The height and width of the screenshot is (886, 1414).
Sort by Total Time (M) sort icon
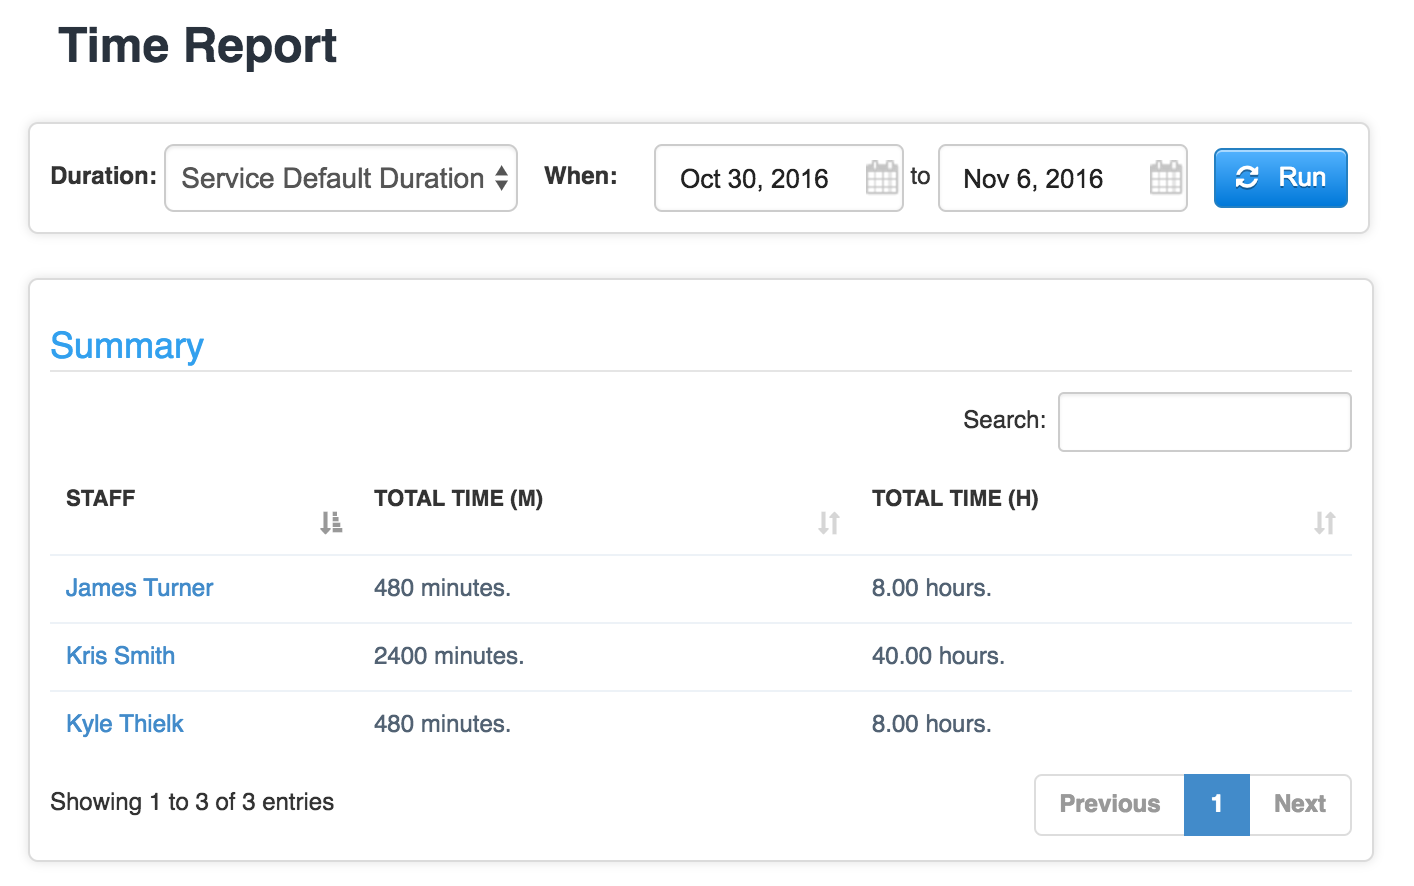click(x=829, y=522)
